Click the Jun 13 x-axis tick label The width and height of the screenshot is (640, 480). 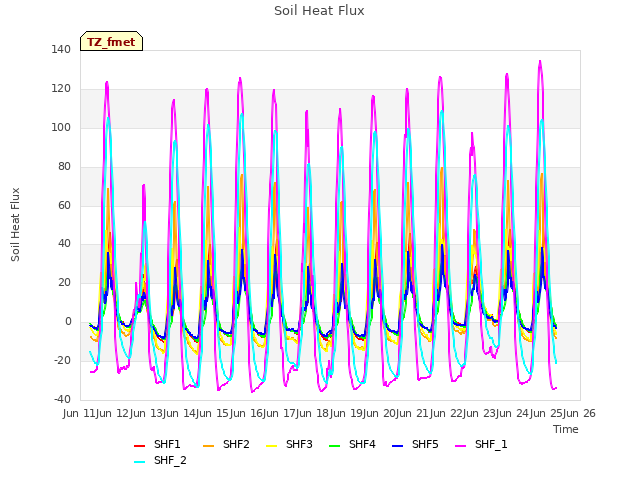pos(147,413)
